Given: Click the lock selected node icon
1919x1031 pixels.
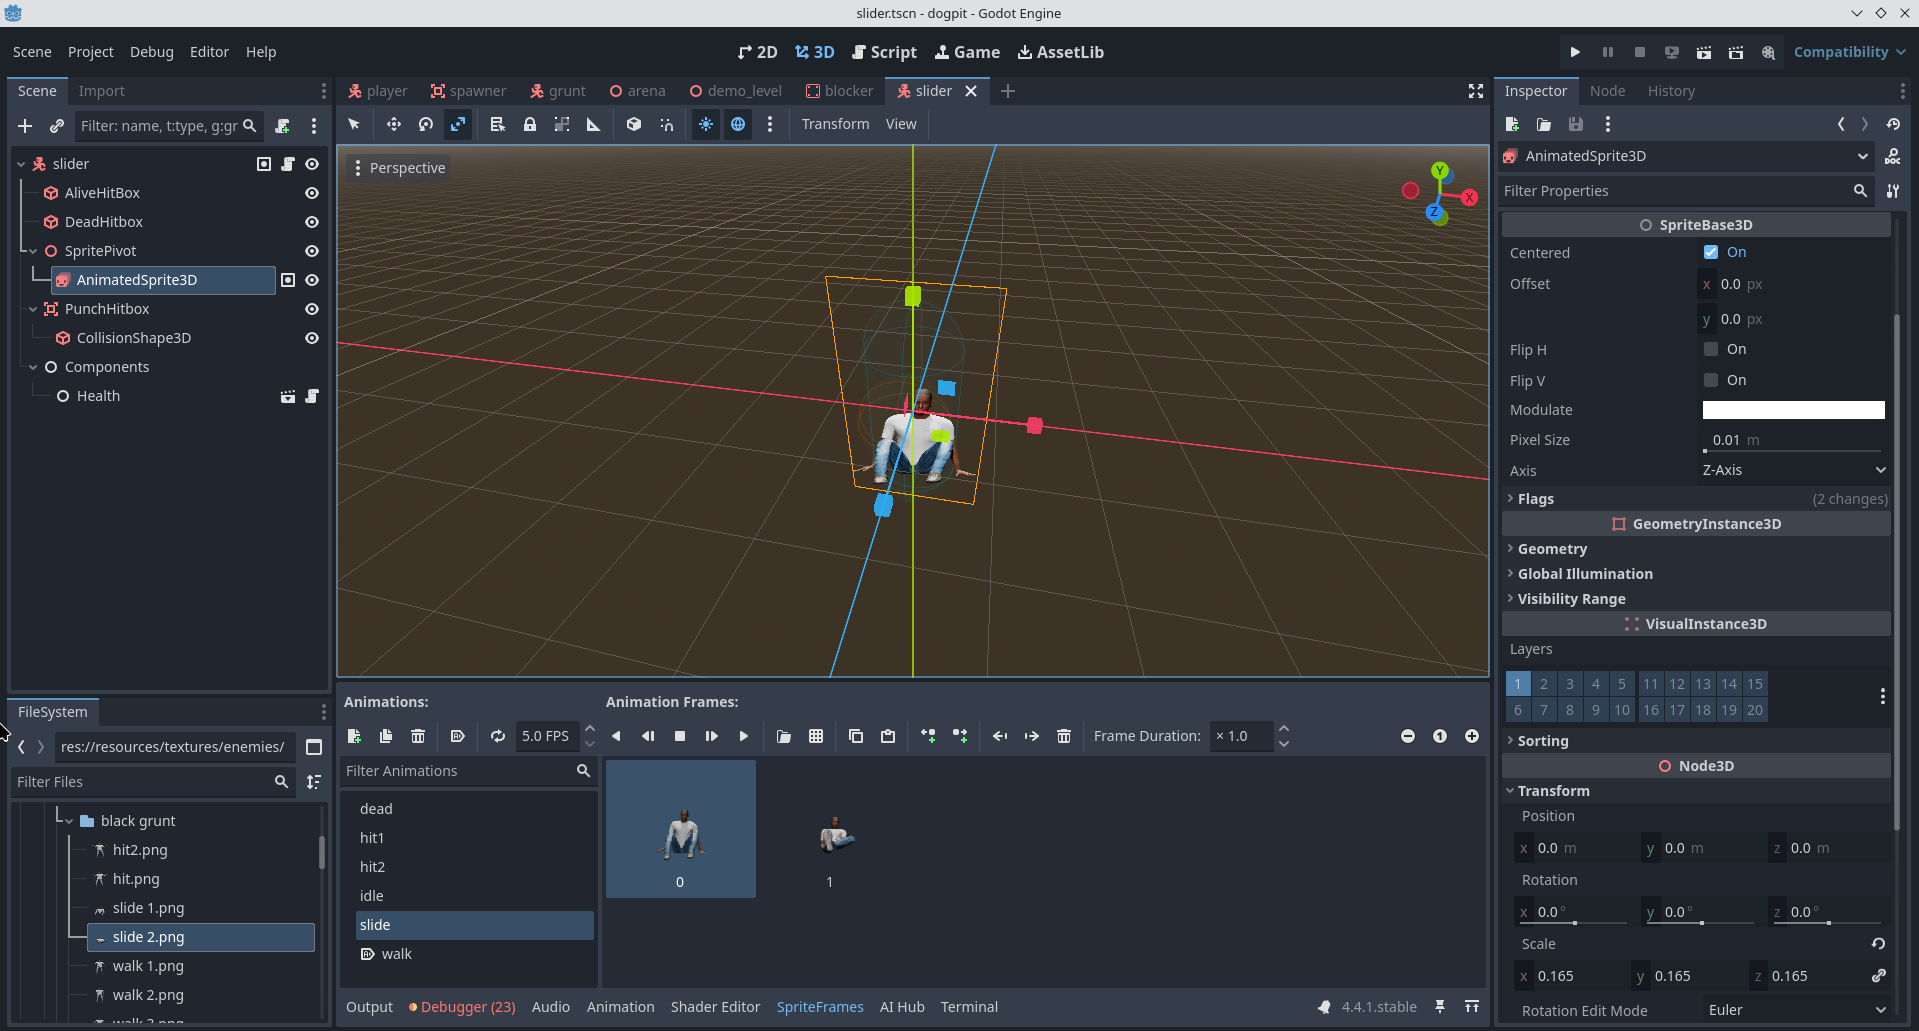Looking at the screenshot, I should pyautogui.click(x=530, y=124).
